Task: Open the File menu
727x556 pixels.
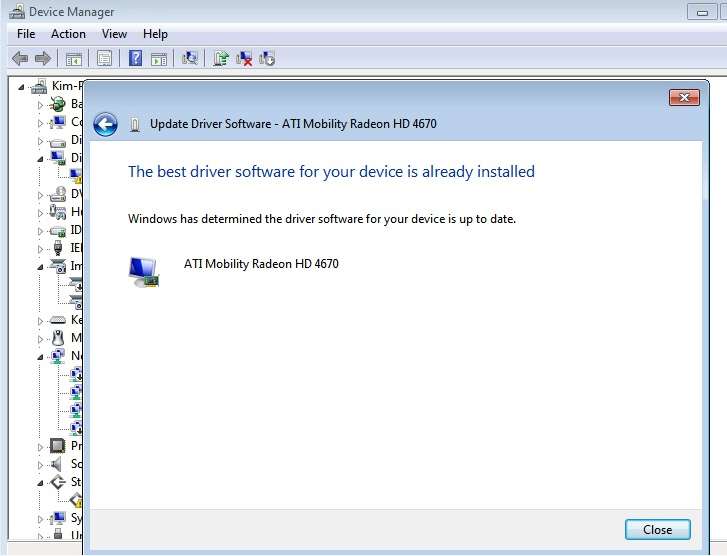Action: 26,34
